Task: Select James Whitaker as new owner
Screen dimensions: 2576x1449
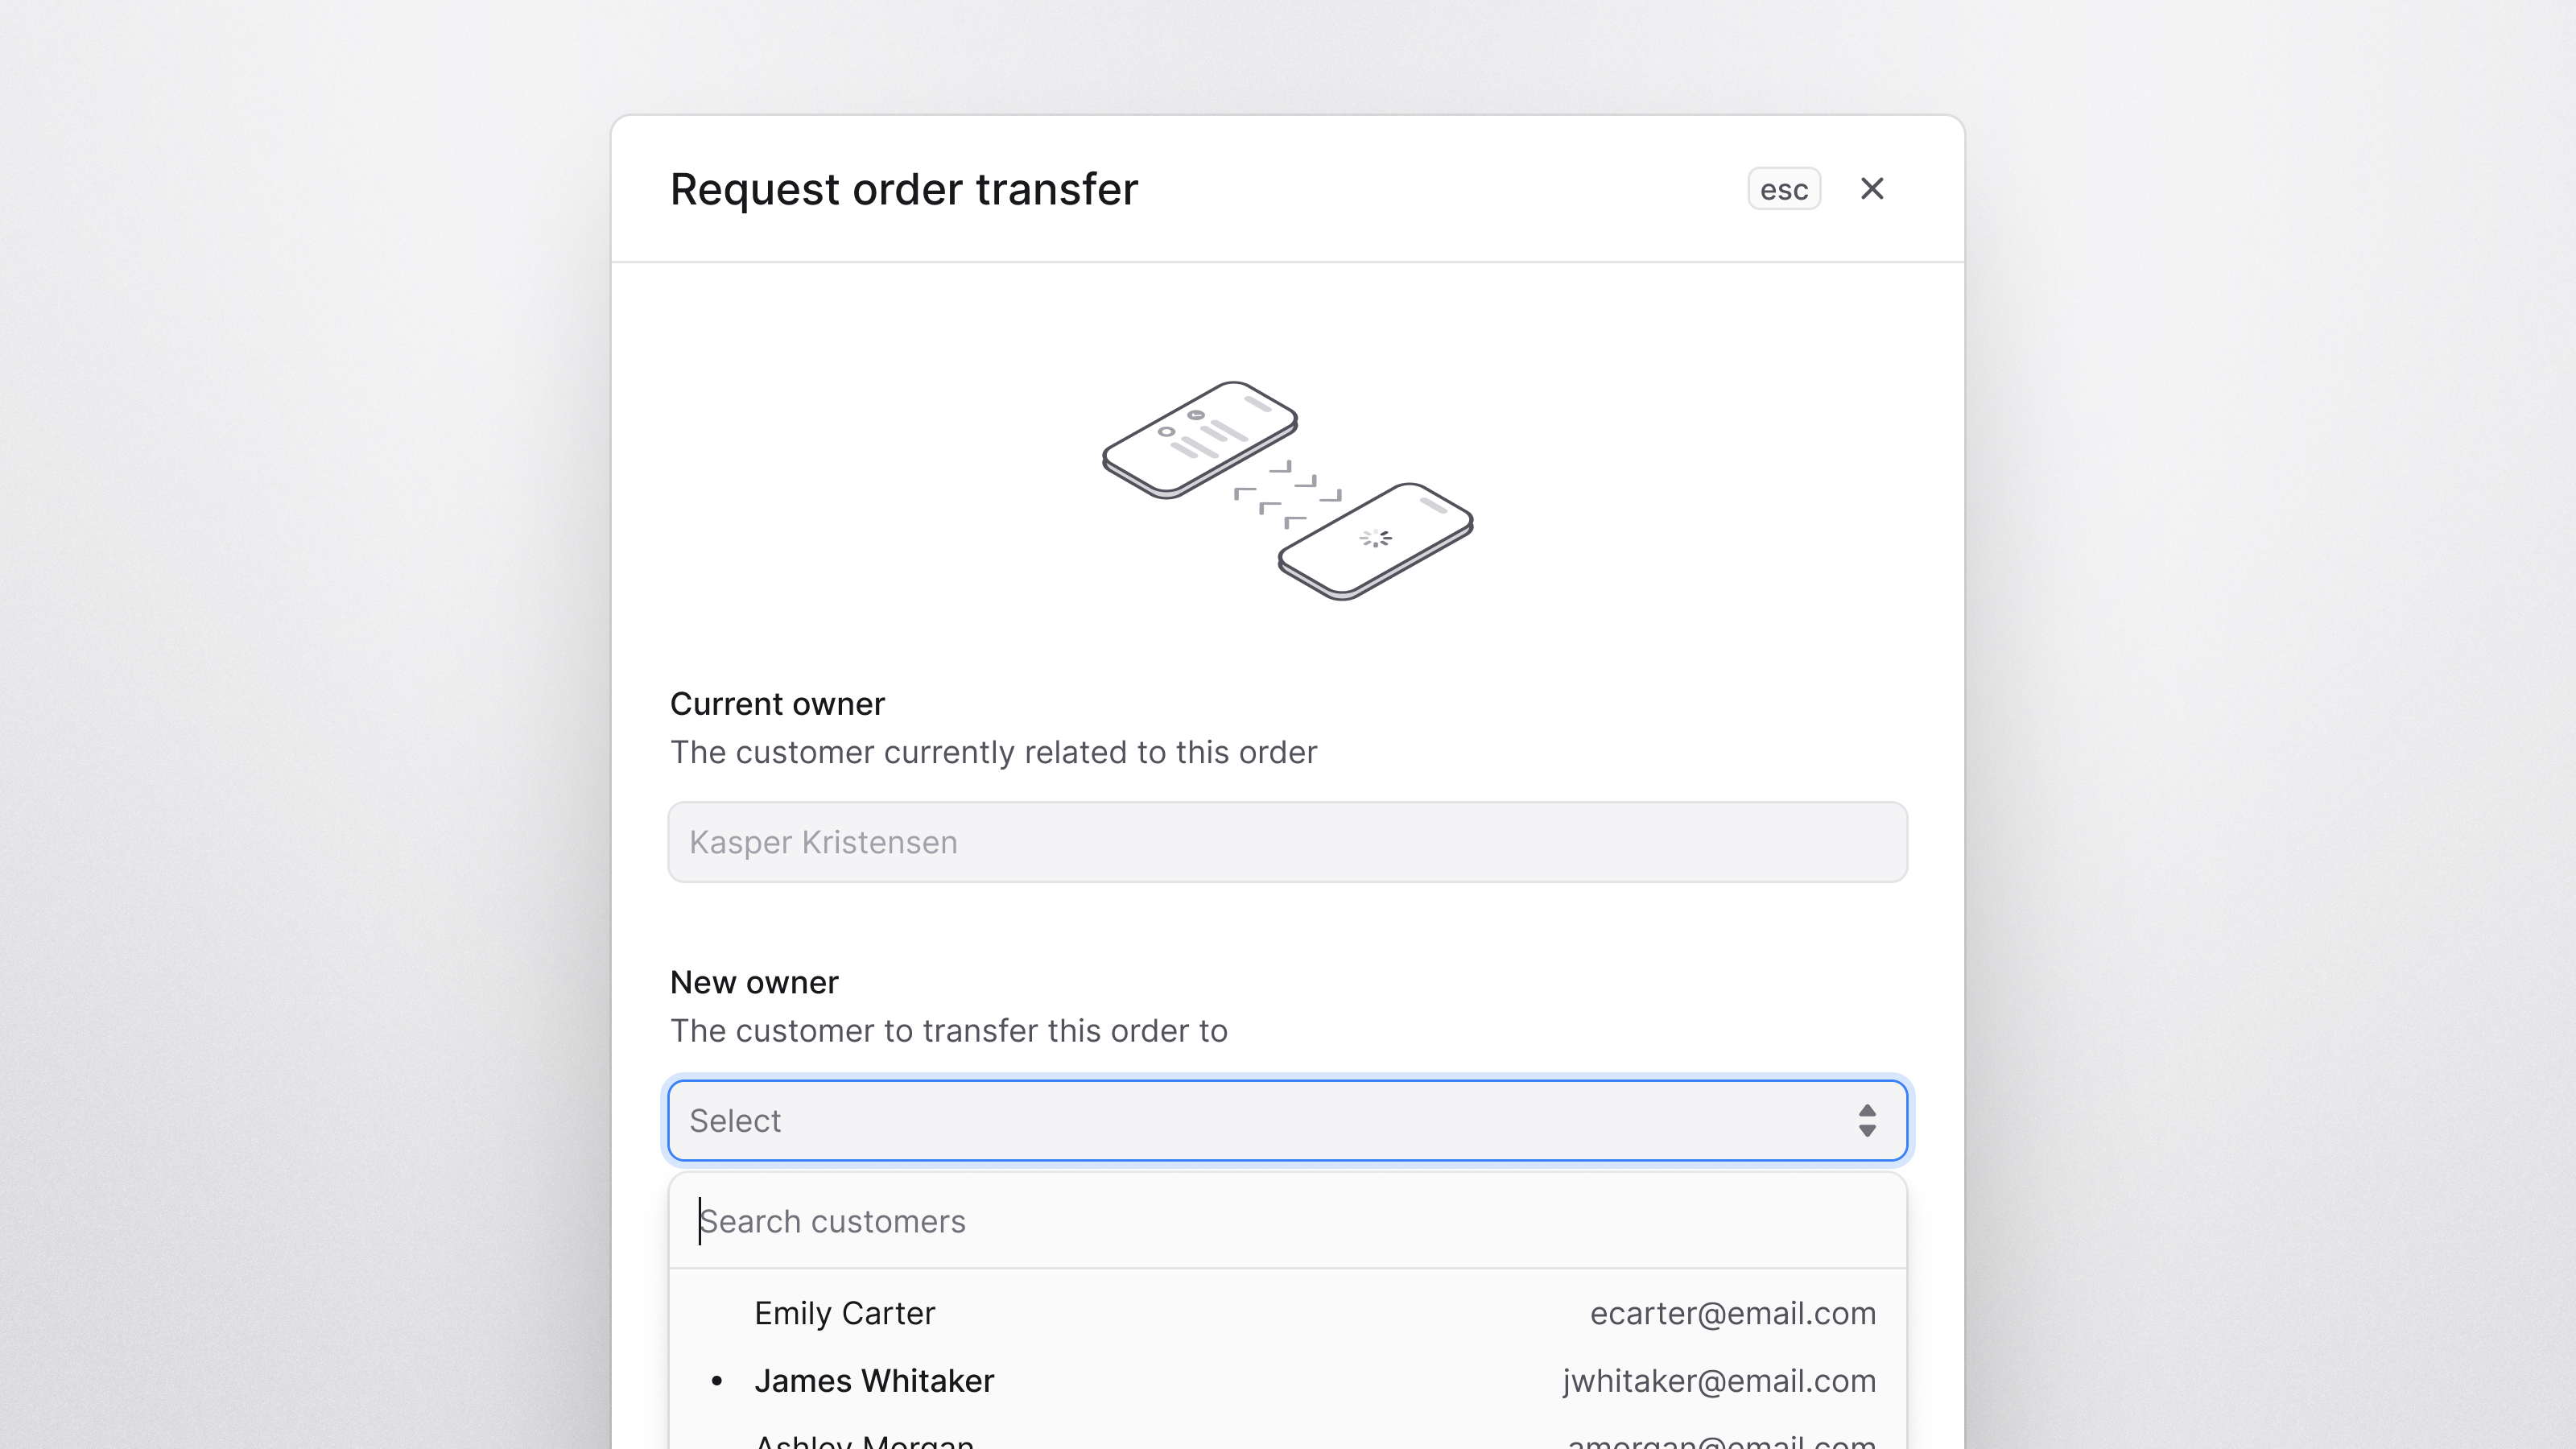Action: tap(1287, 1381)
